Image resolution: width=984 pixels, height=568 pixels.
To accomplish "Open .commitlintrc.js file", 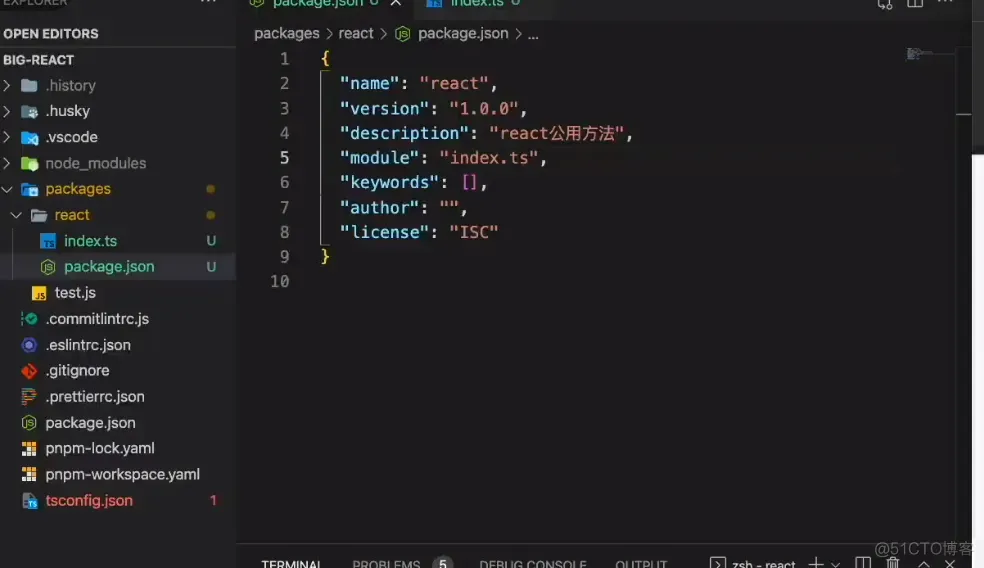I will [97, 319].
